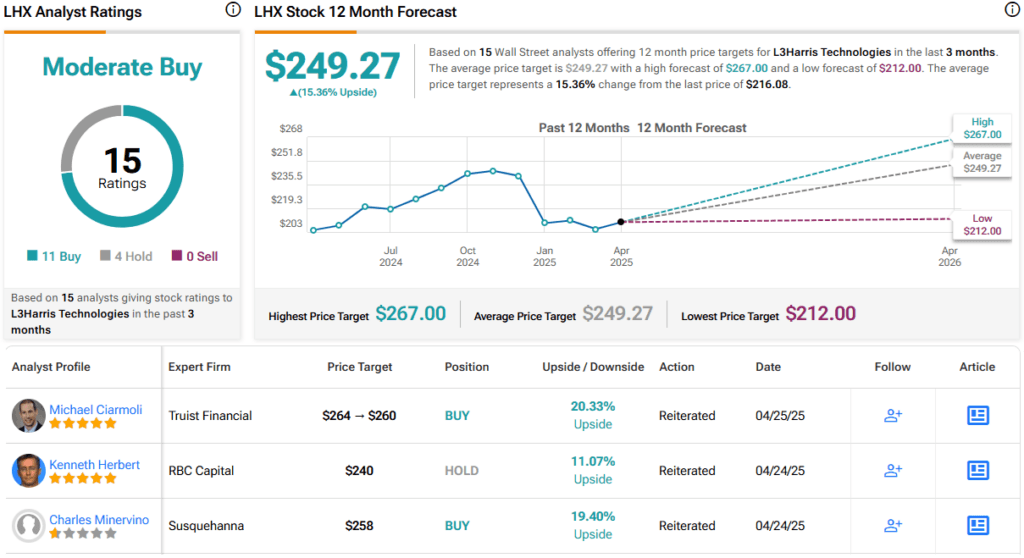
Task: Click the Action column header
Action: [x=677, y=367]
